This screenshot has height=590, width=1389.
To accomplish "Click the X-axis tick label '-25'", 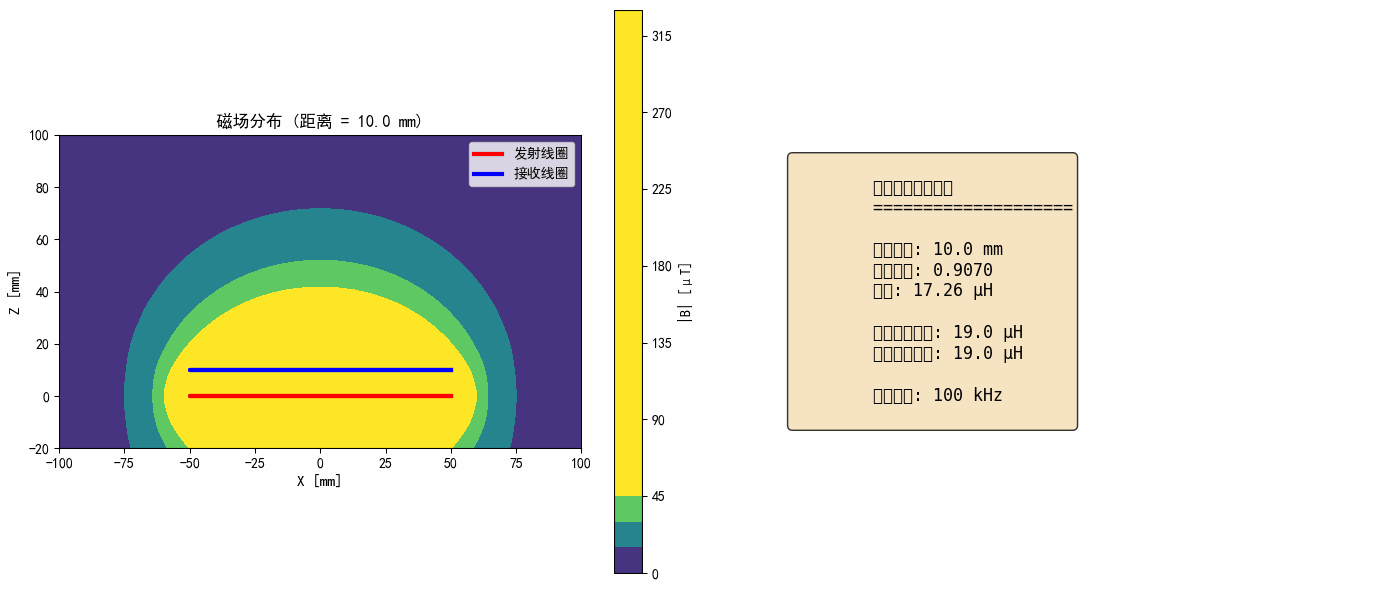I will tap(255, 463).
